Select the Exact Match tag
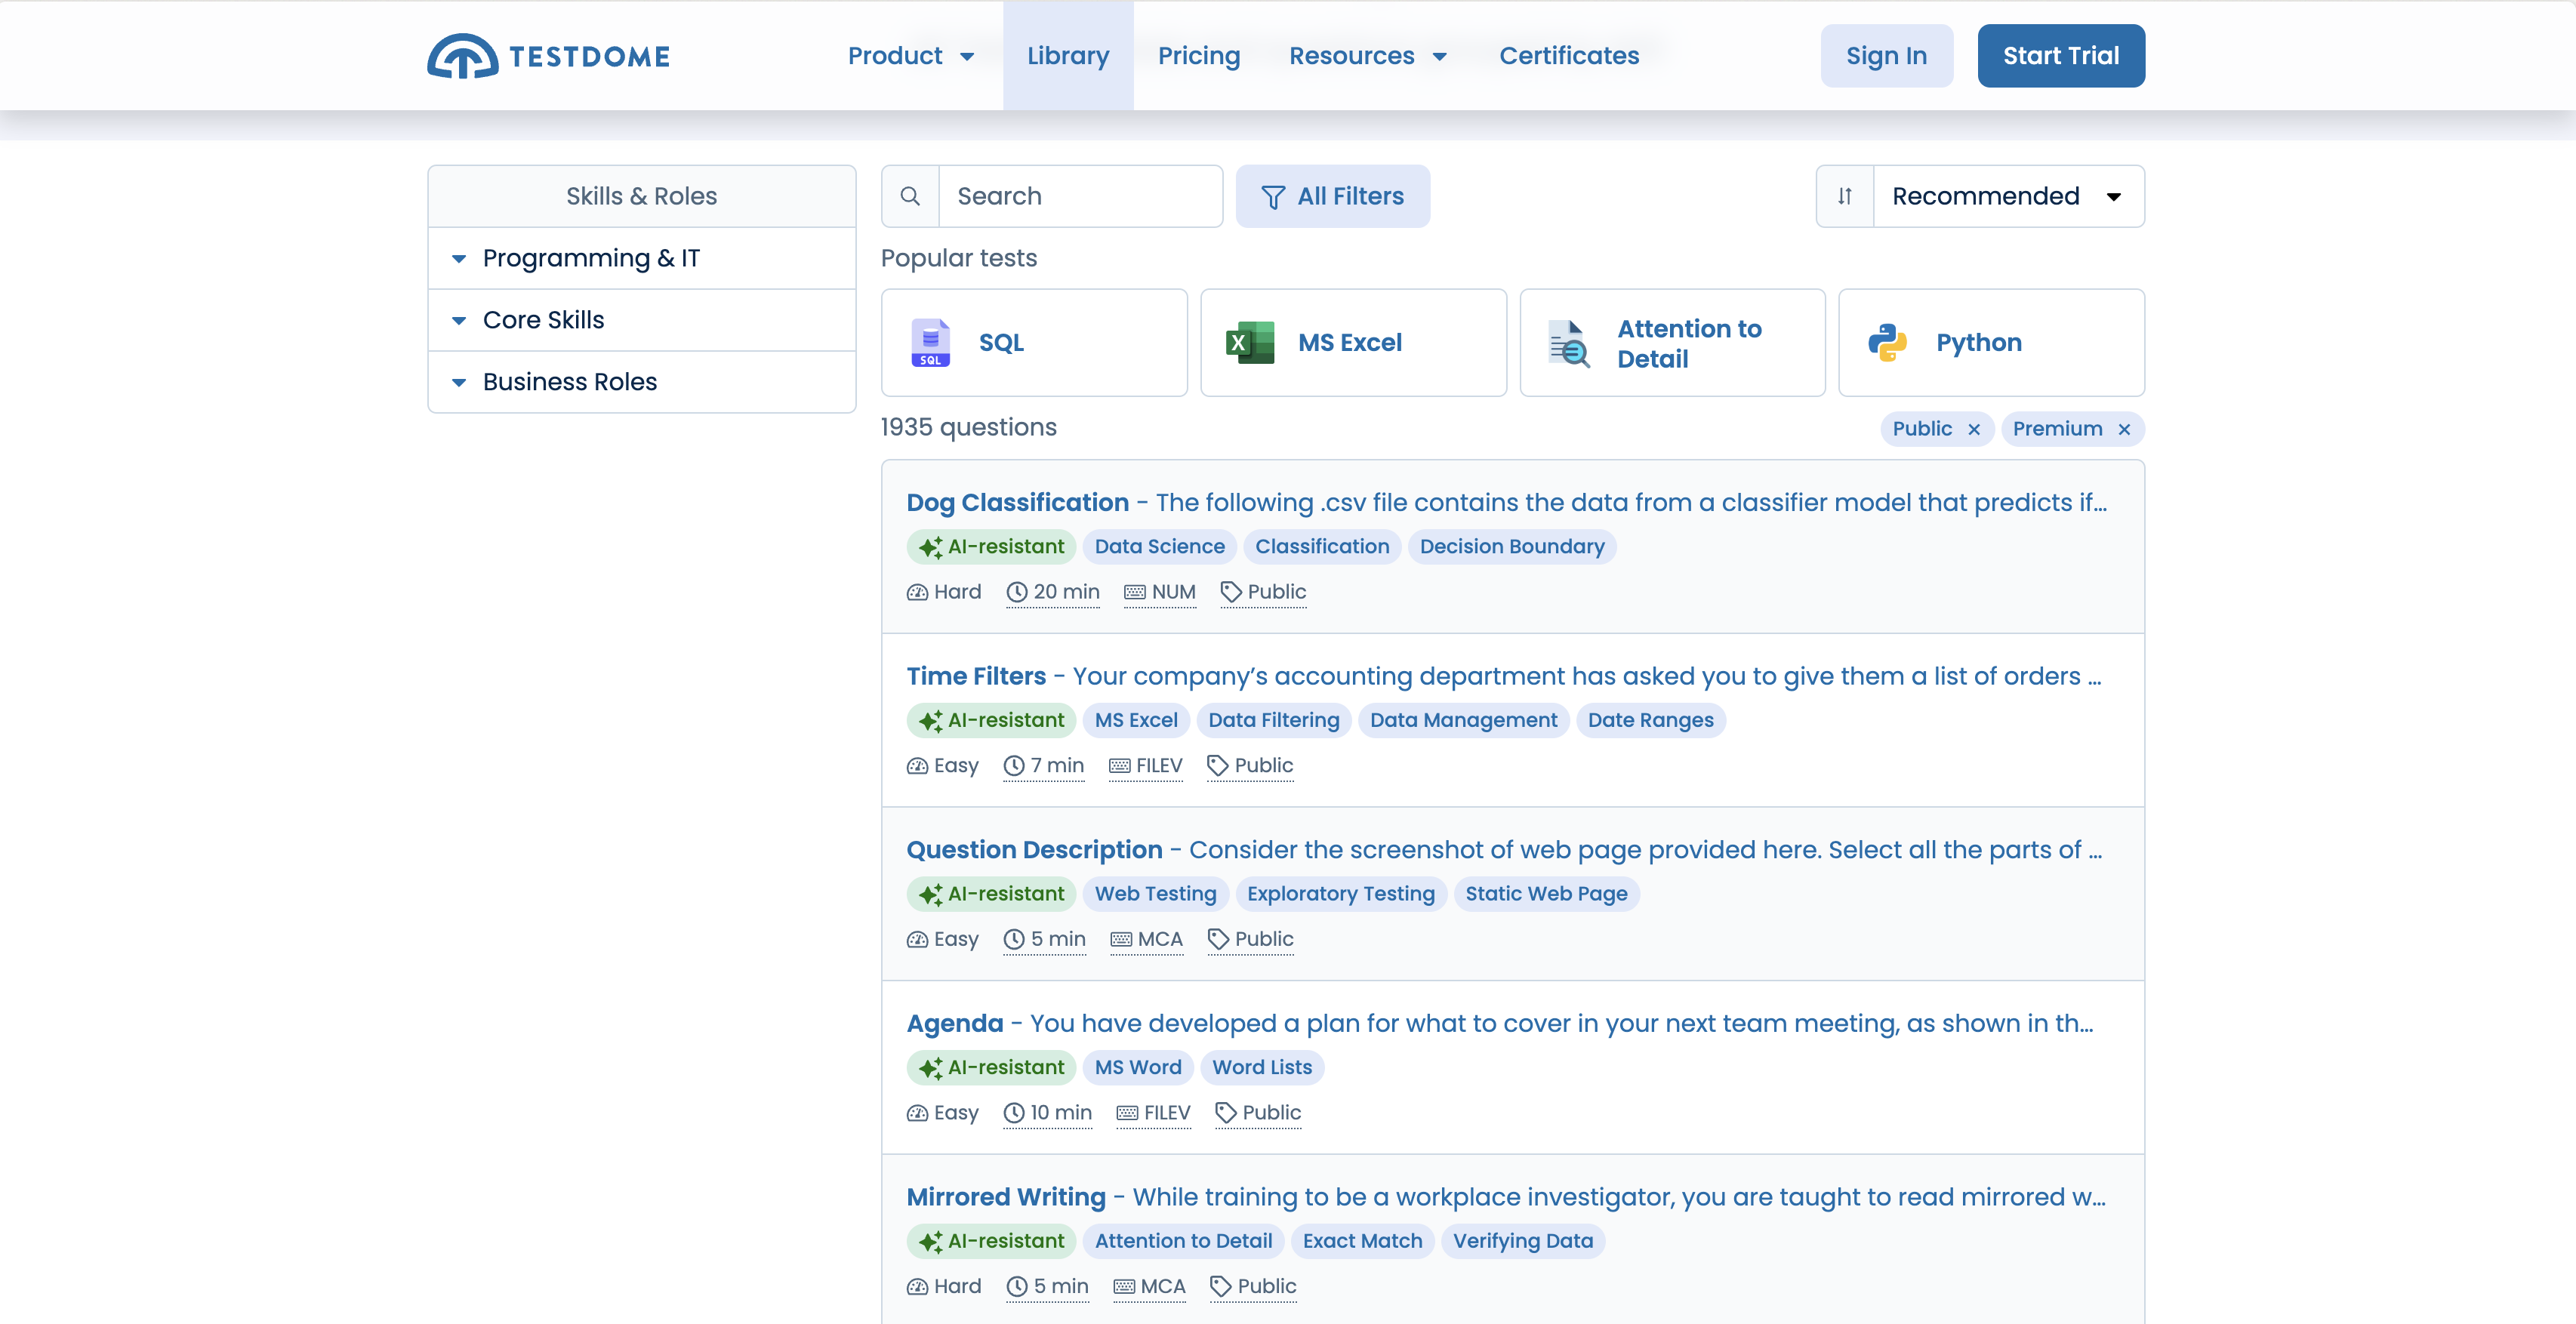2576x1324 pixels. tap(1362, 1241)
